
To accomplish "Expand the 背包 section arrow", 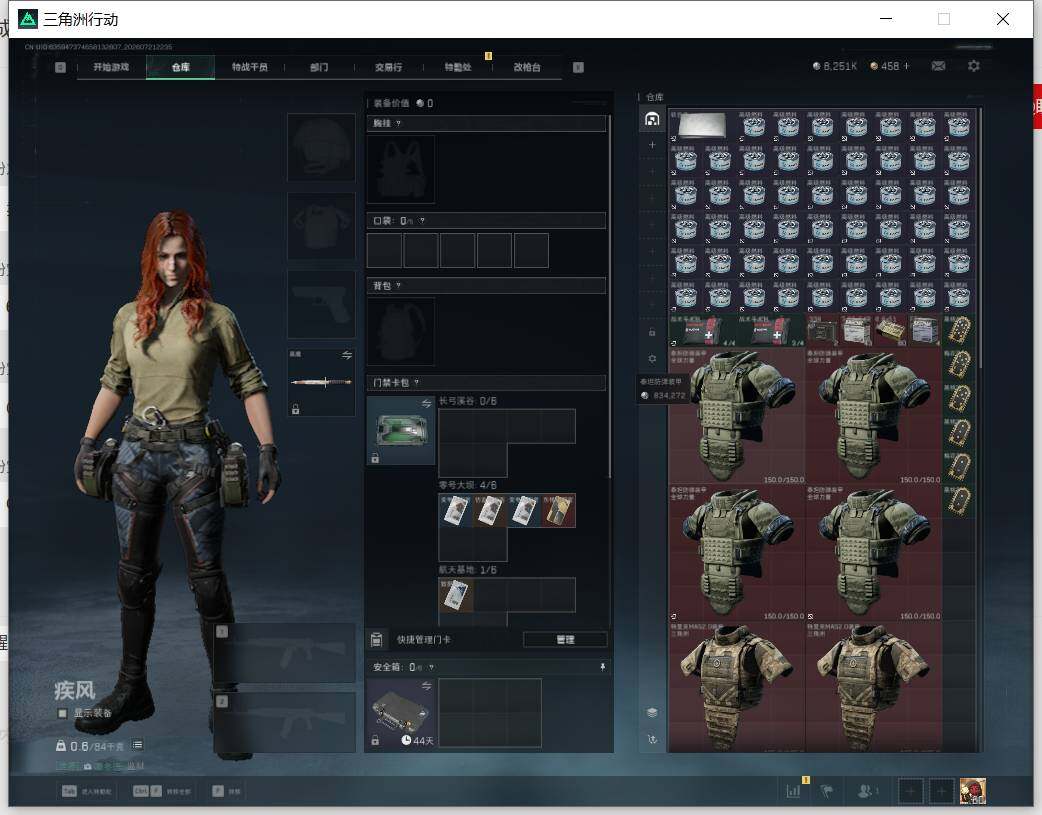I will [x=398, y=286].
